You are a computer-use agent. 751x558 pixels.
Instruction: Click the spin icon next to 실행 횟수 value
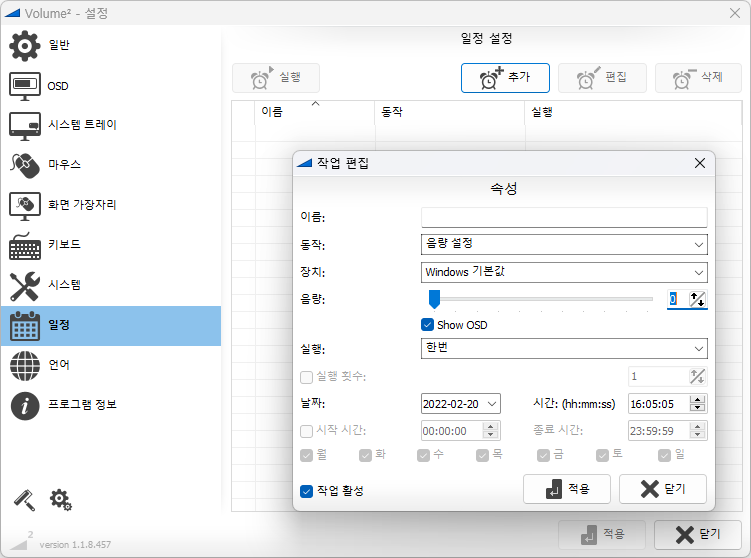(x=697, y=376)
